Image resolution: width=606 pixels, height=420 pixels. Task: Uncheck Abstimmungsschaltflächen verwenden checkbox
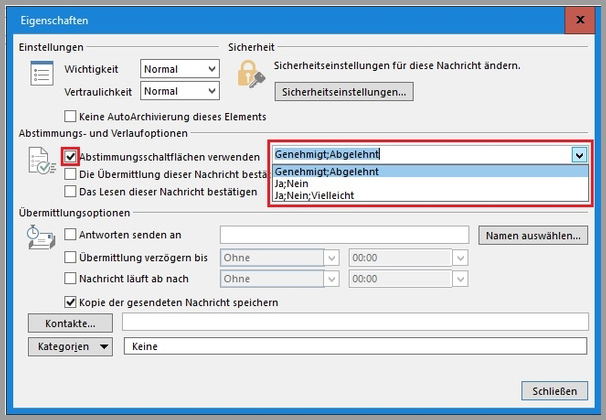[70, 156]
